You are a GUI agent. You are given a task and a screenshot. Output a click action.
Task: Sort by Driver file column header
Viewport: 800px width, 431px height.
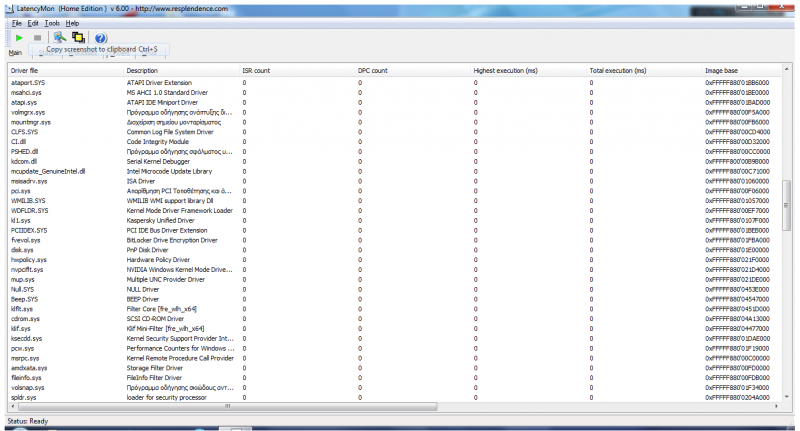[x=25, y=71]
